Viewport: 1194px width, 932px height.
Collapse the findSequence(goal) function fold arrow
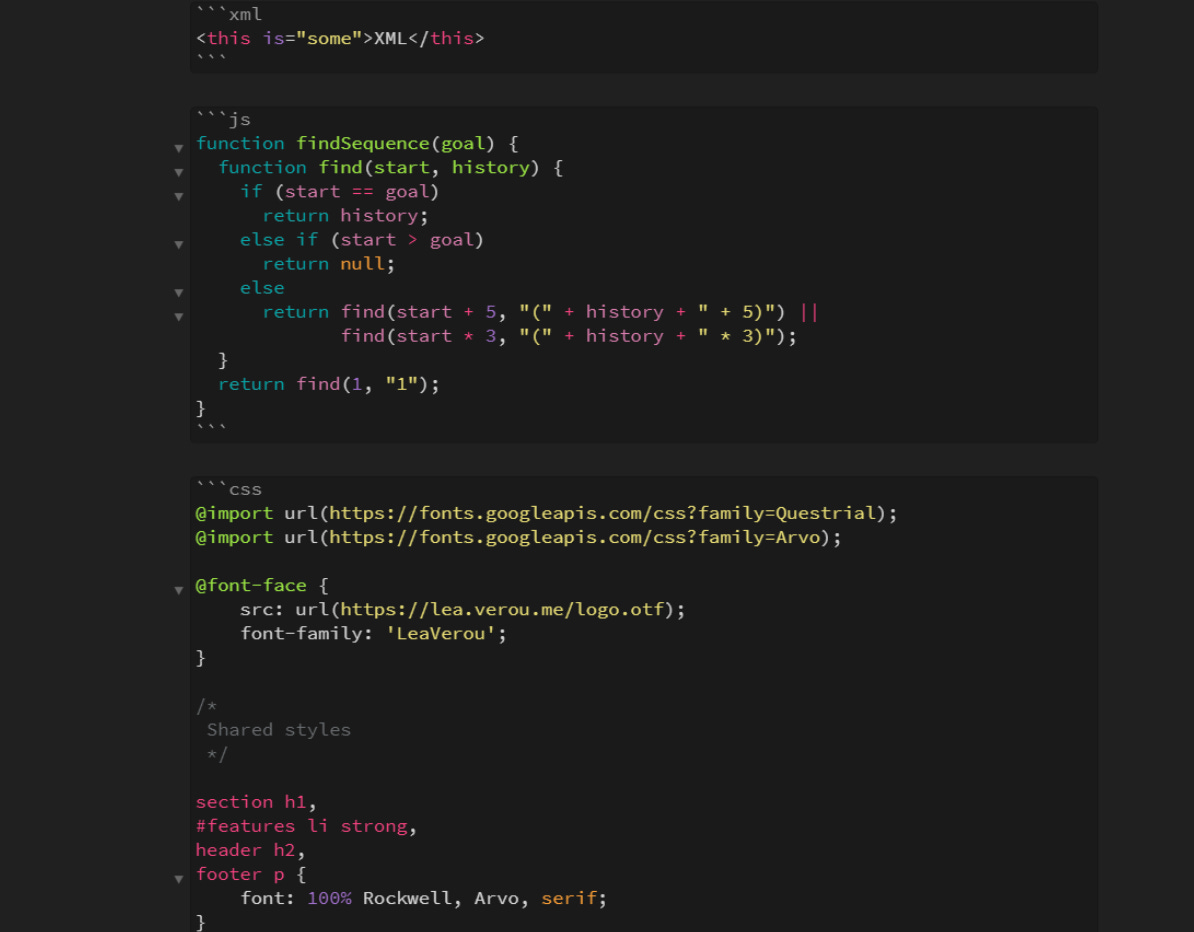coord(179,148)
